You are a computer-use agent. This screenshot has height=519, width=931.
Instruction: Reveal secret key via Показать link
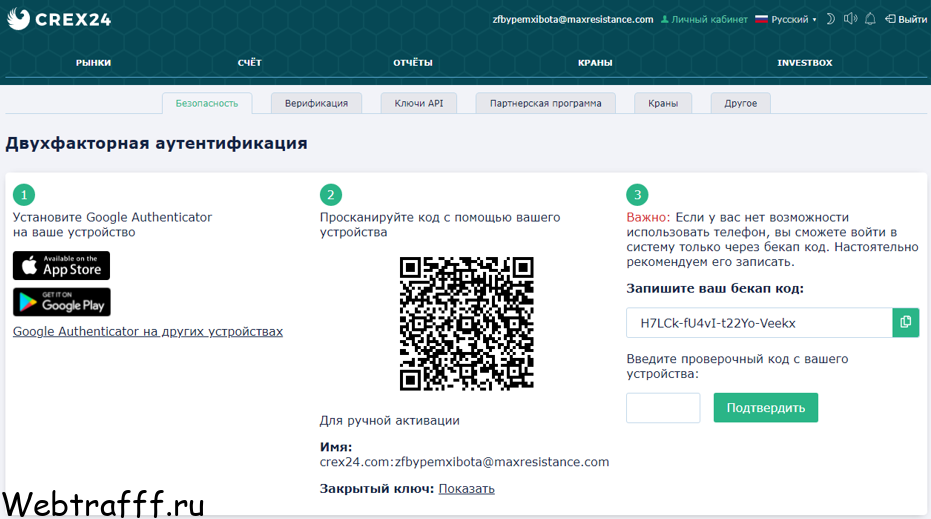point(466,489)
